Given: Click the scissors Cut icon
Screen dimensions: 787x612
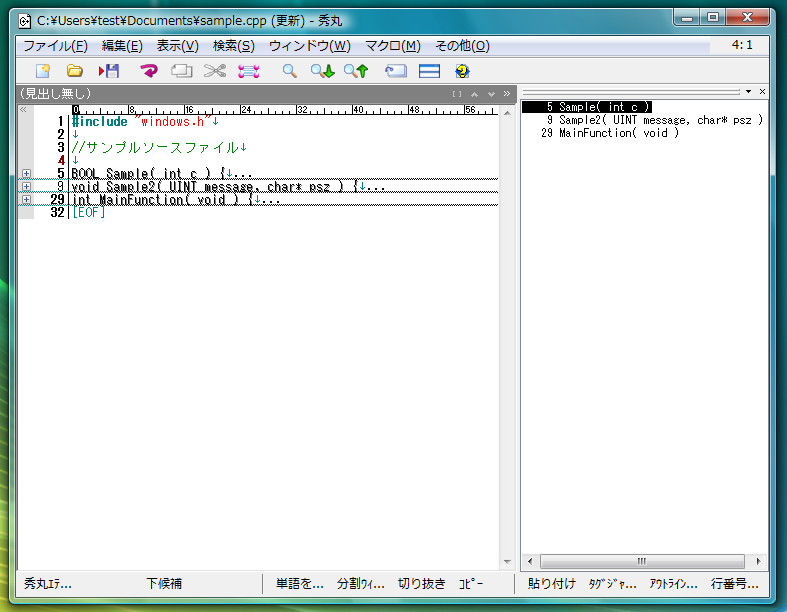Looking at the screenshot, I should click(215, 71).
